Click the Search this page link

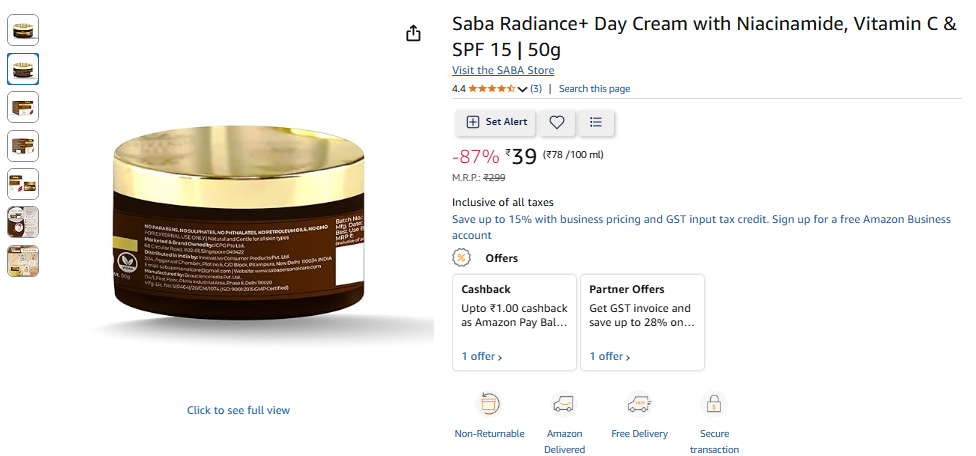[594, 89]
